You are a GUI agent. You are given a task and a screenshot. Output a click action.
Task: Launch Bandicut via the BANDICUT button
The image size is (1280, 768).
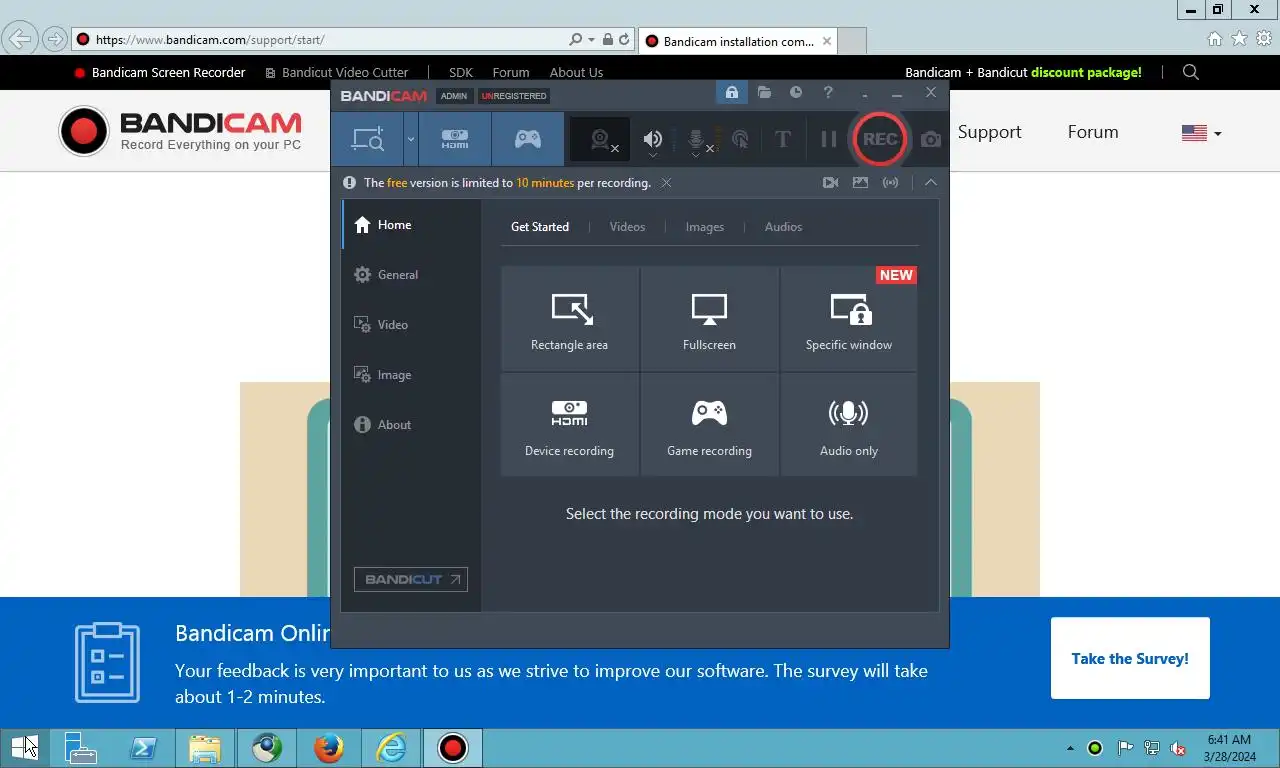[411, 579]
